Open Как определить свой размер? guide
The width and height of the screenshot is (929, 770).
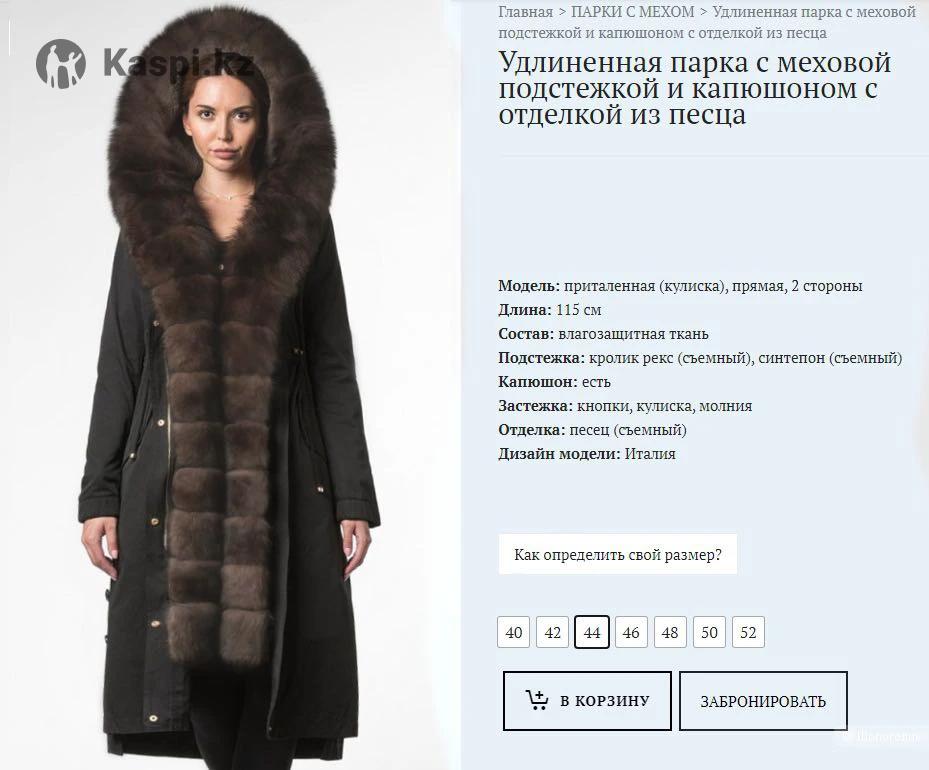tap(618, 554)
